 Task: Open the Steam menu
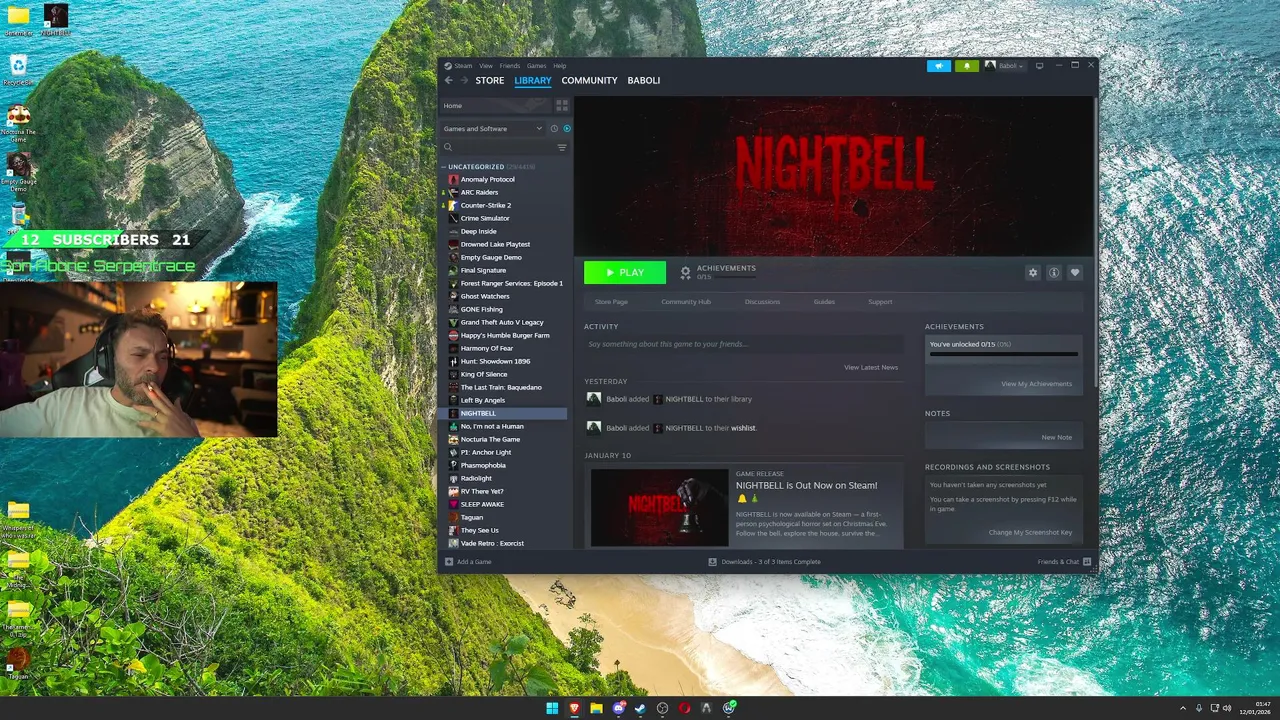[462, 66]
